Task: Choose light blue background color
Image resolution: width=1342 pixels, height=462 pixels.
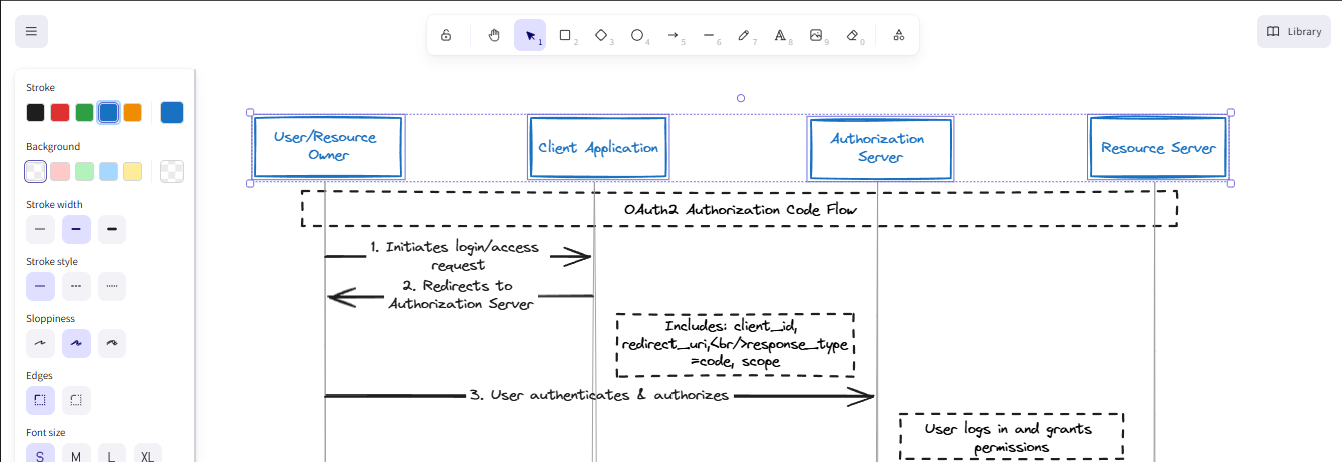Action: [108, 171]
